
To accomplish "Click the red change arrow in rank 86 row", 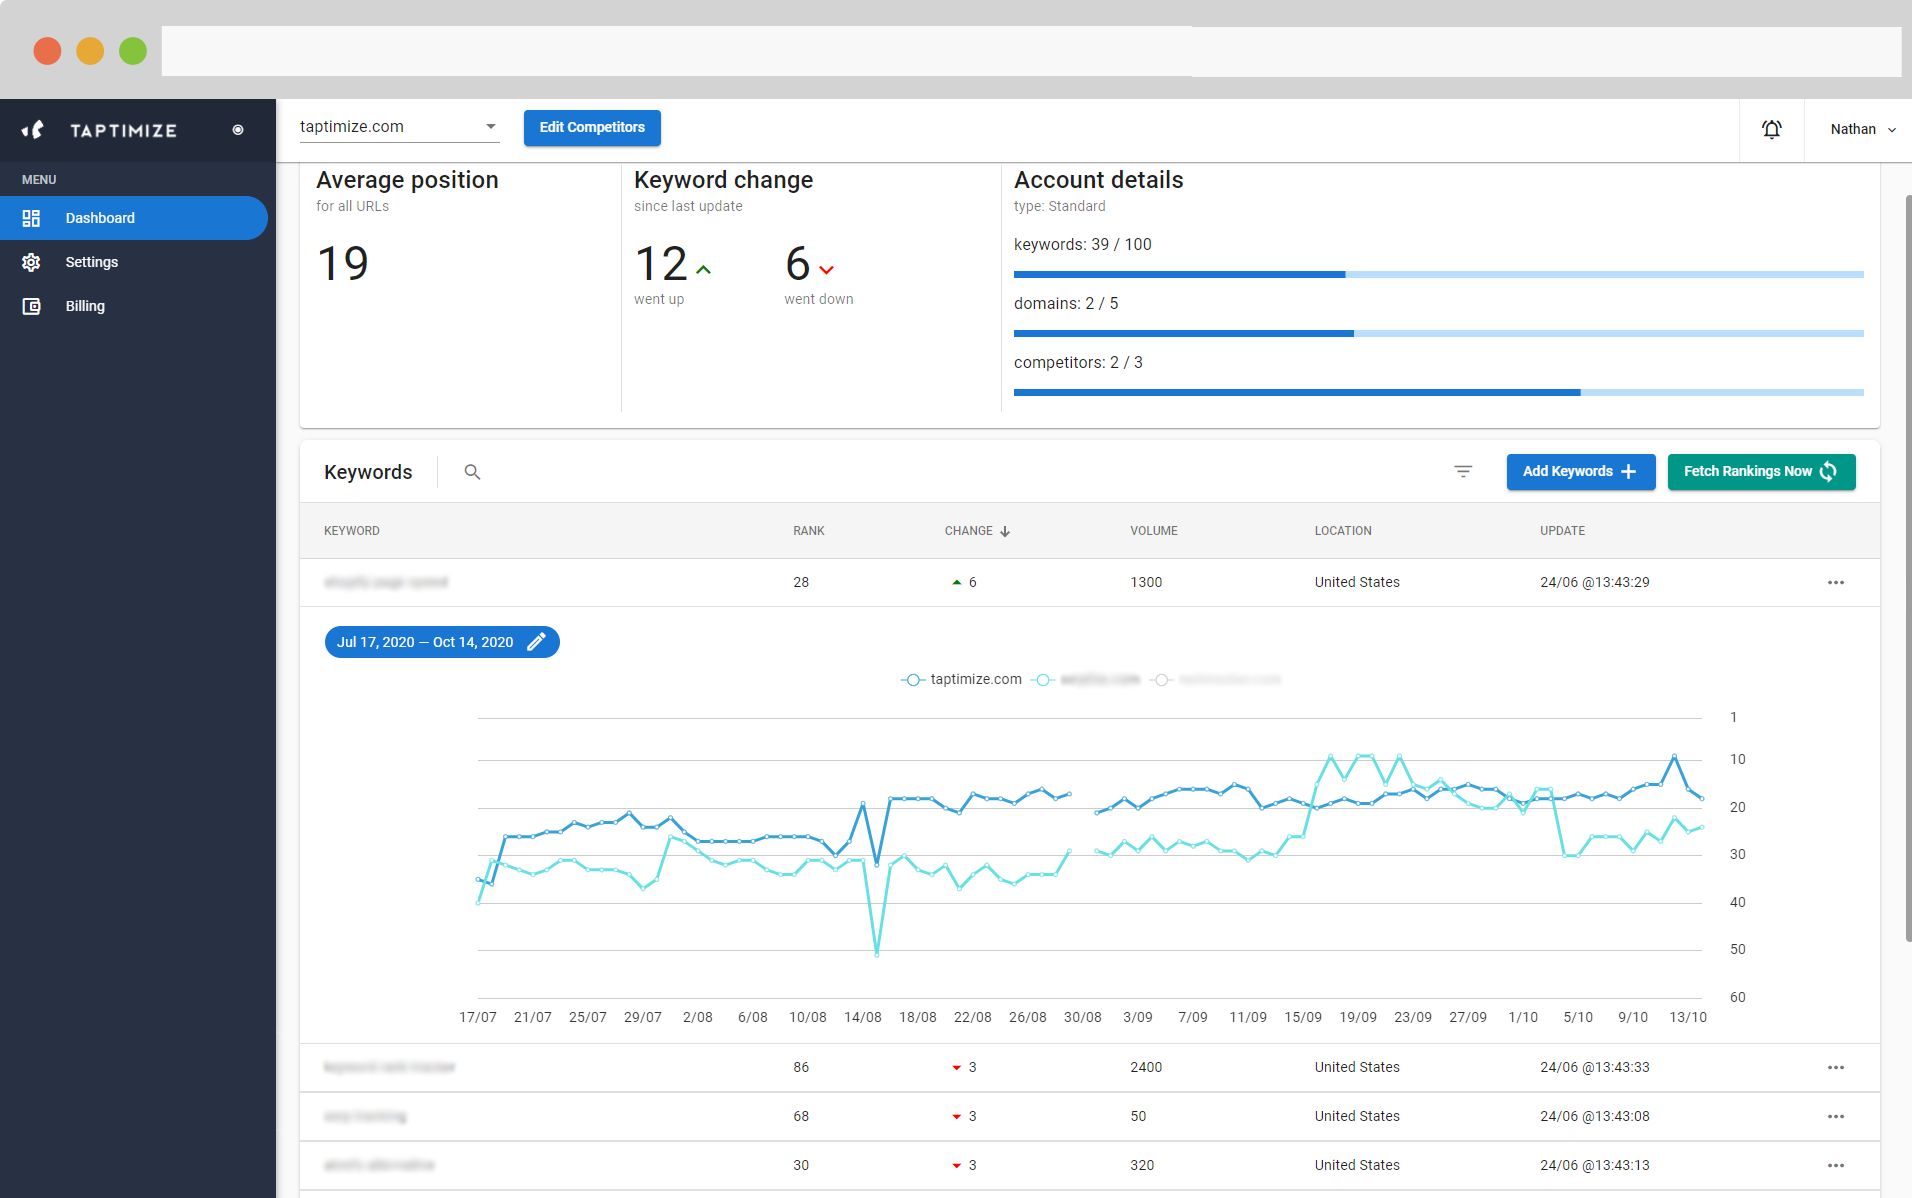I will (957, 1068).
